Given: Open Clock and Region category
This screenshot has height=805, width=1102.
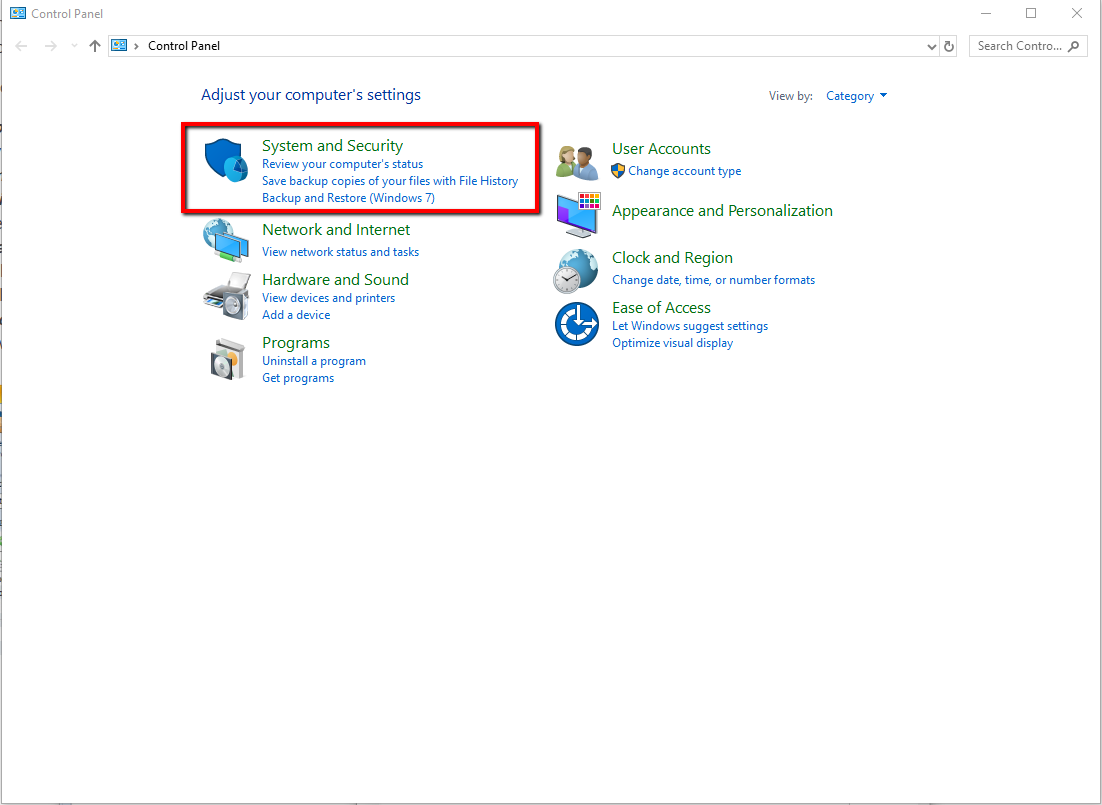Looking at the screenshot, I should pyautogui.click(x=673, y=257).
